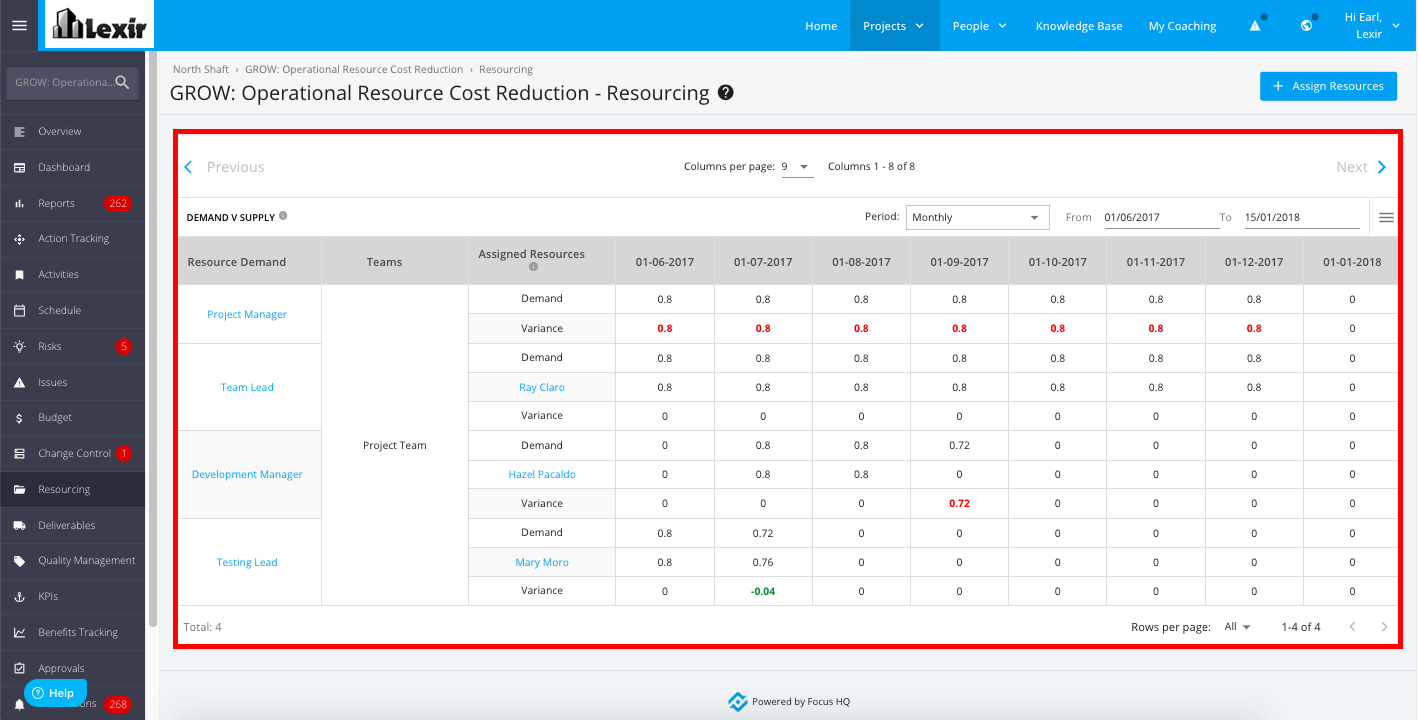The image size is (1419, 720).
Task: Click the Lexir logo
Action: click(x=100, y=25)
